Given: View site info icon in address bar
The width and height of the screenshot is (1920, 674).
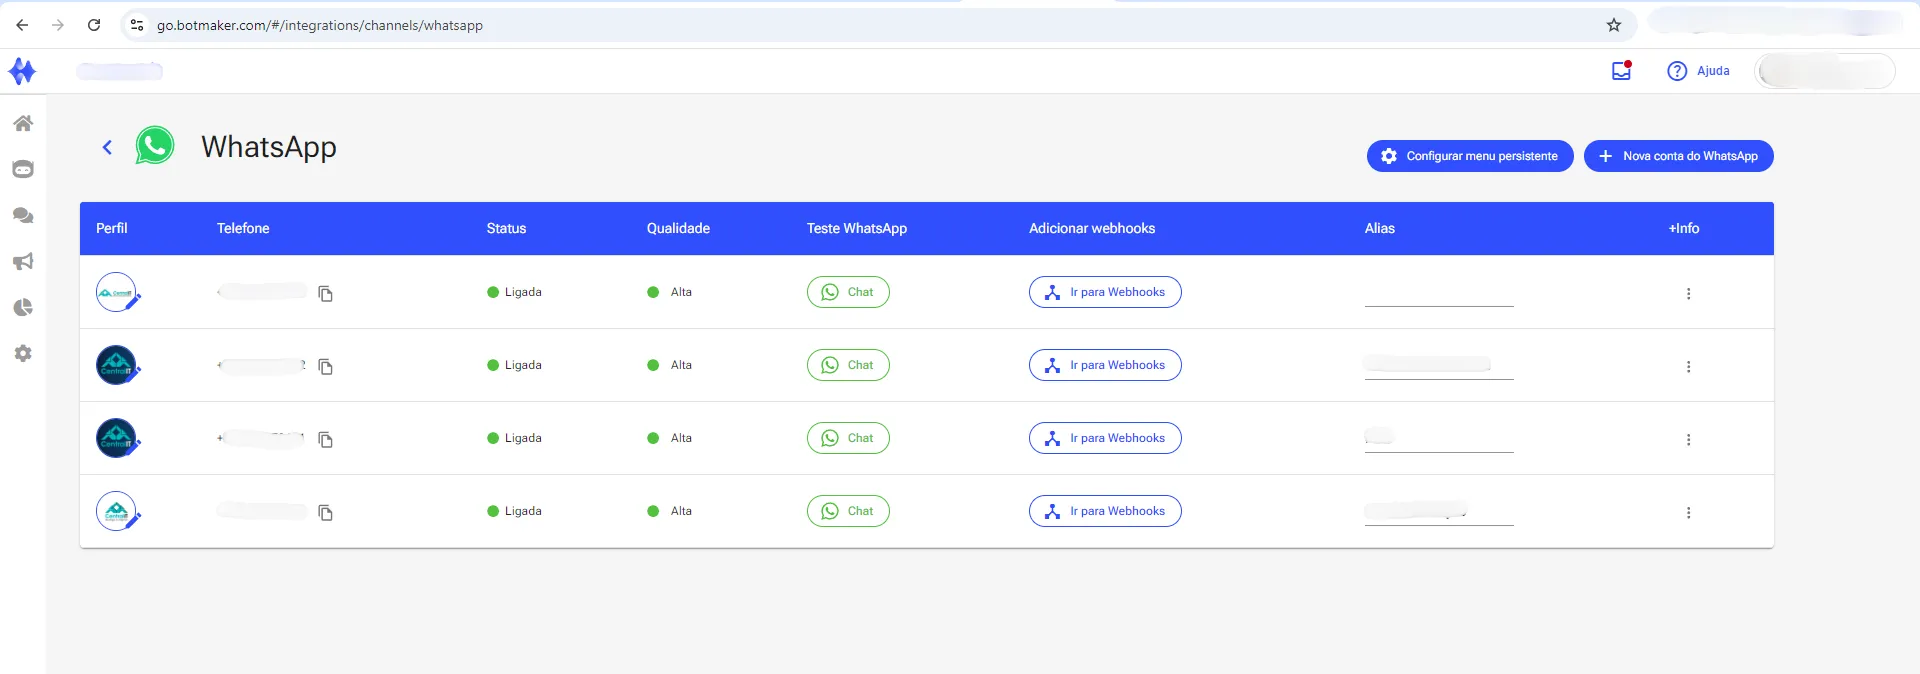Looking at the screenshot, I should (x=137, y=25).
